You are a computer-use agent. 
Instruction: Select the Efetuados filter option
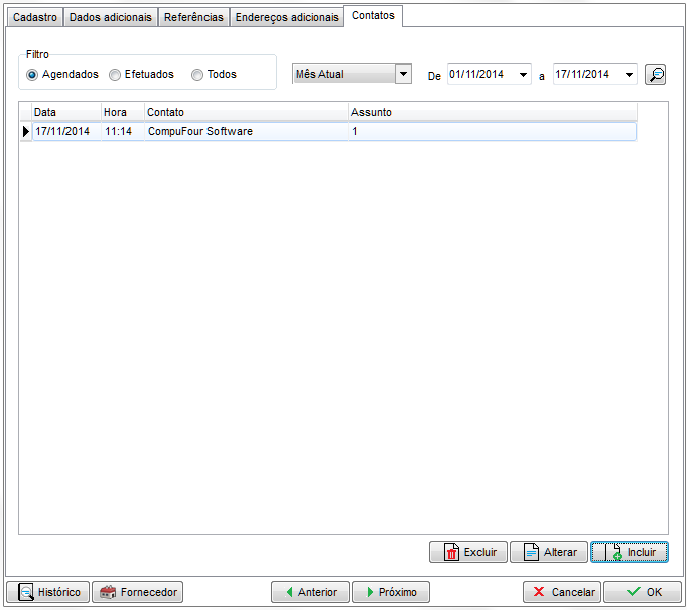pyautogui.click(x=115, y=75)
